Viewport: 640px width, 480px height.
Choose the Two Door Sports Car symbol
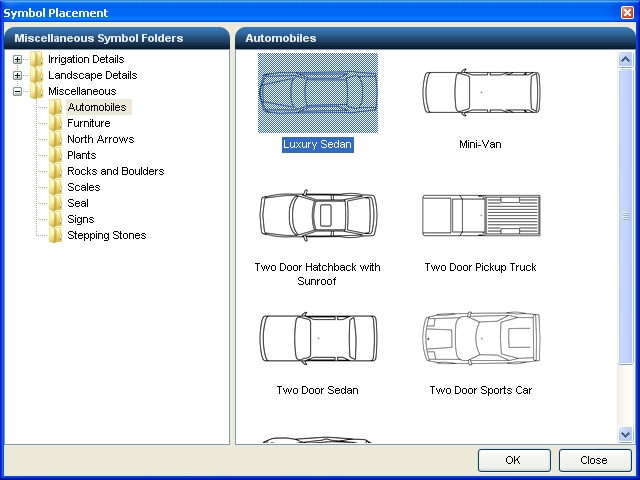coord(480,339)
